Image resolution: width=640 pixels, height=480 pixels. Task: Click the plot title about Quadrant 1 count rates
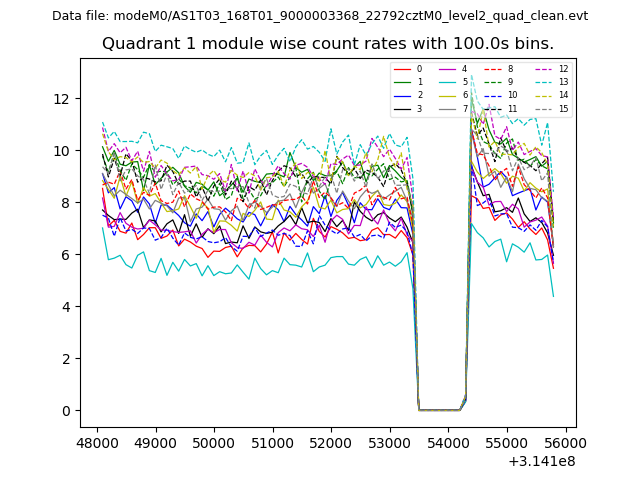(327, 44)
